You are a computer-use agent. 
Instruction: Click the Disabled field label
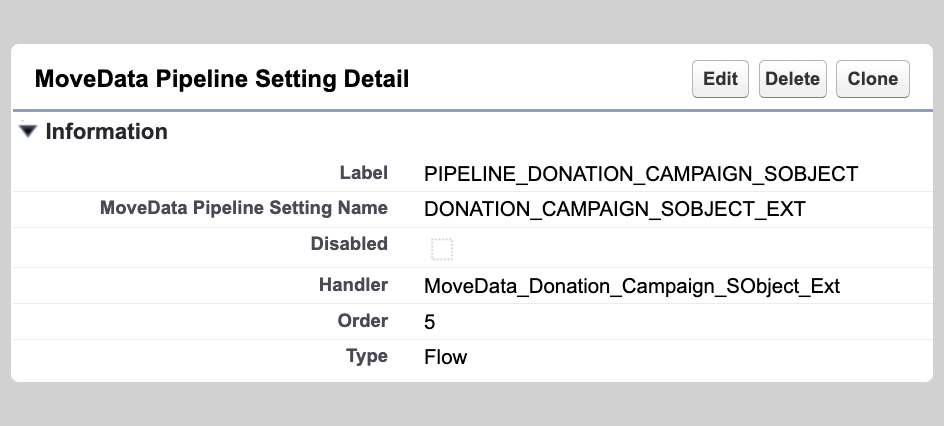coord(349,243)
